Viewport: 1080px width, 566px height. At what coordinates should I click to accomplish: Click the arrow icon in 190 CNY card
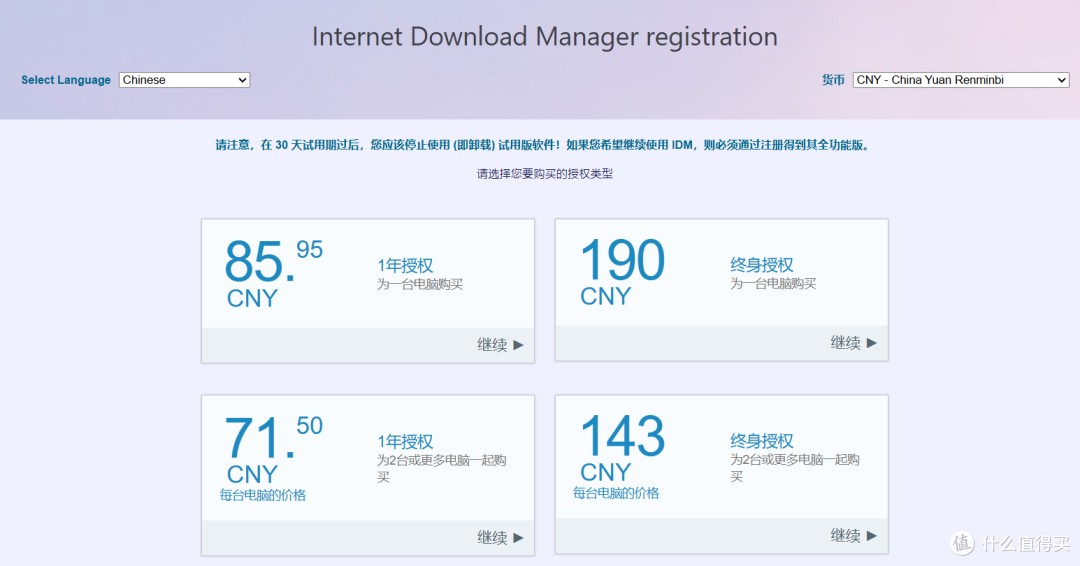point(872,343)
